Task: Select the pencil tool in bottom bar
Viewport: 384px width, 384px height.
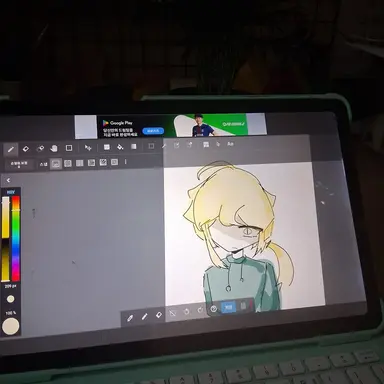Action: click(130, 318)
